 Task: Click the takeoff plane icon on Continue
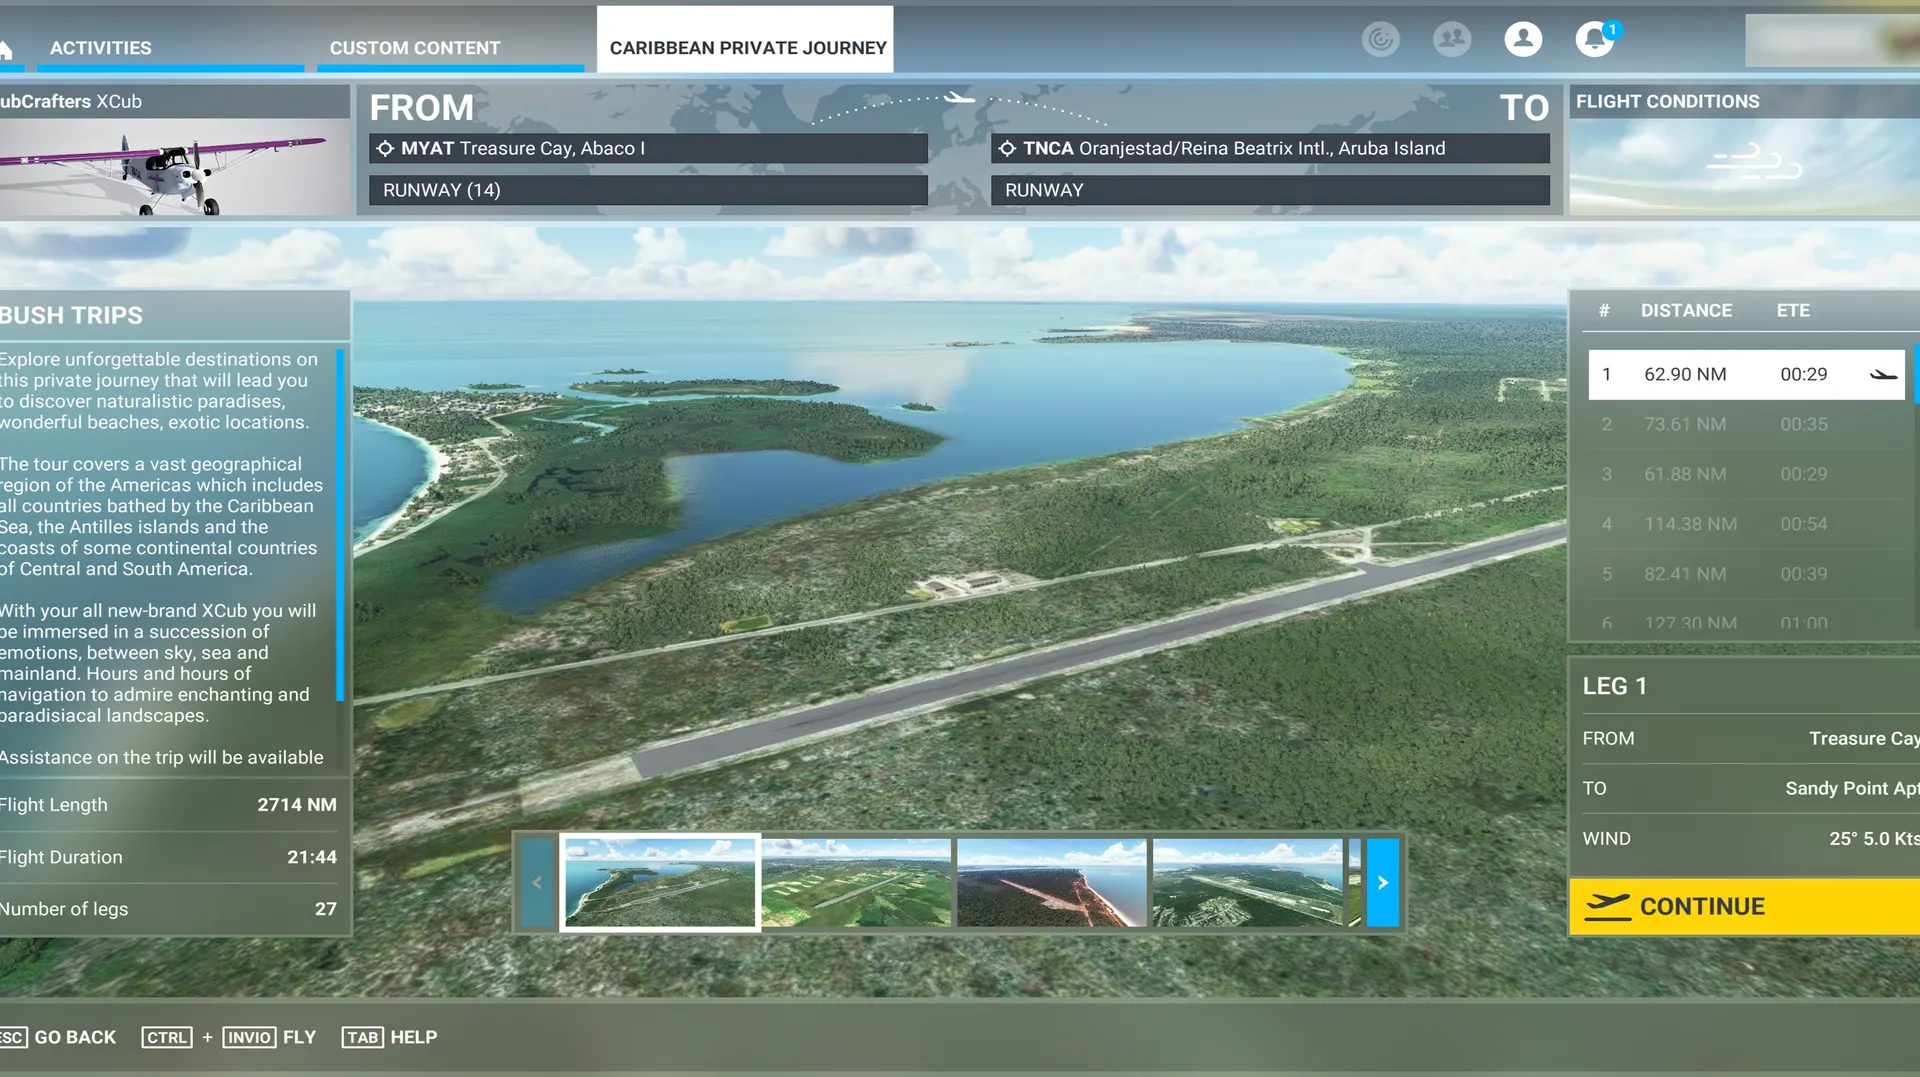click(1607, 907)
